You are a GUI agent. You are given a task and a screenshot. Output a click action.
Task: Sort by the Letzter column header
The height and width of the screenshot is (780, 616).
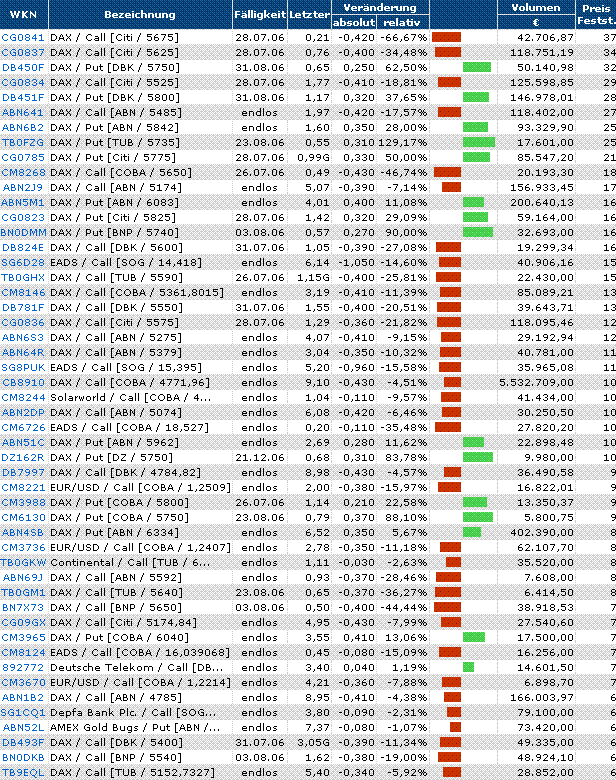[x=309, y=14]
